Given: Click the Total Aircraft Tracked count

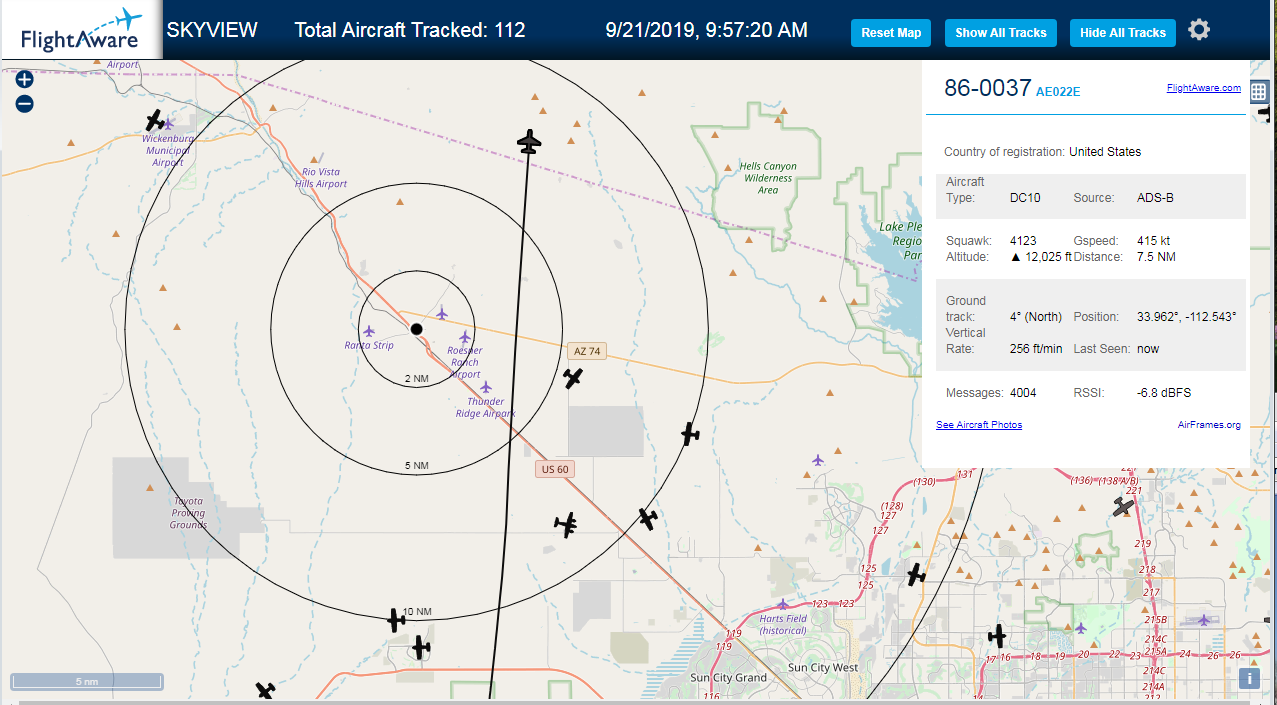Looking at the screenshot, I should click(410, 30).
